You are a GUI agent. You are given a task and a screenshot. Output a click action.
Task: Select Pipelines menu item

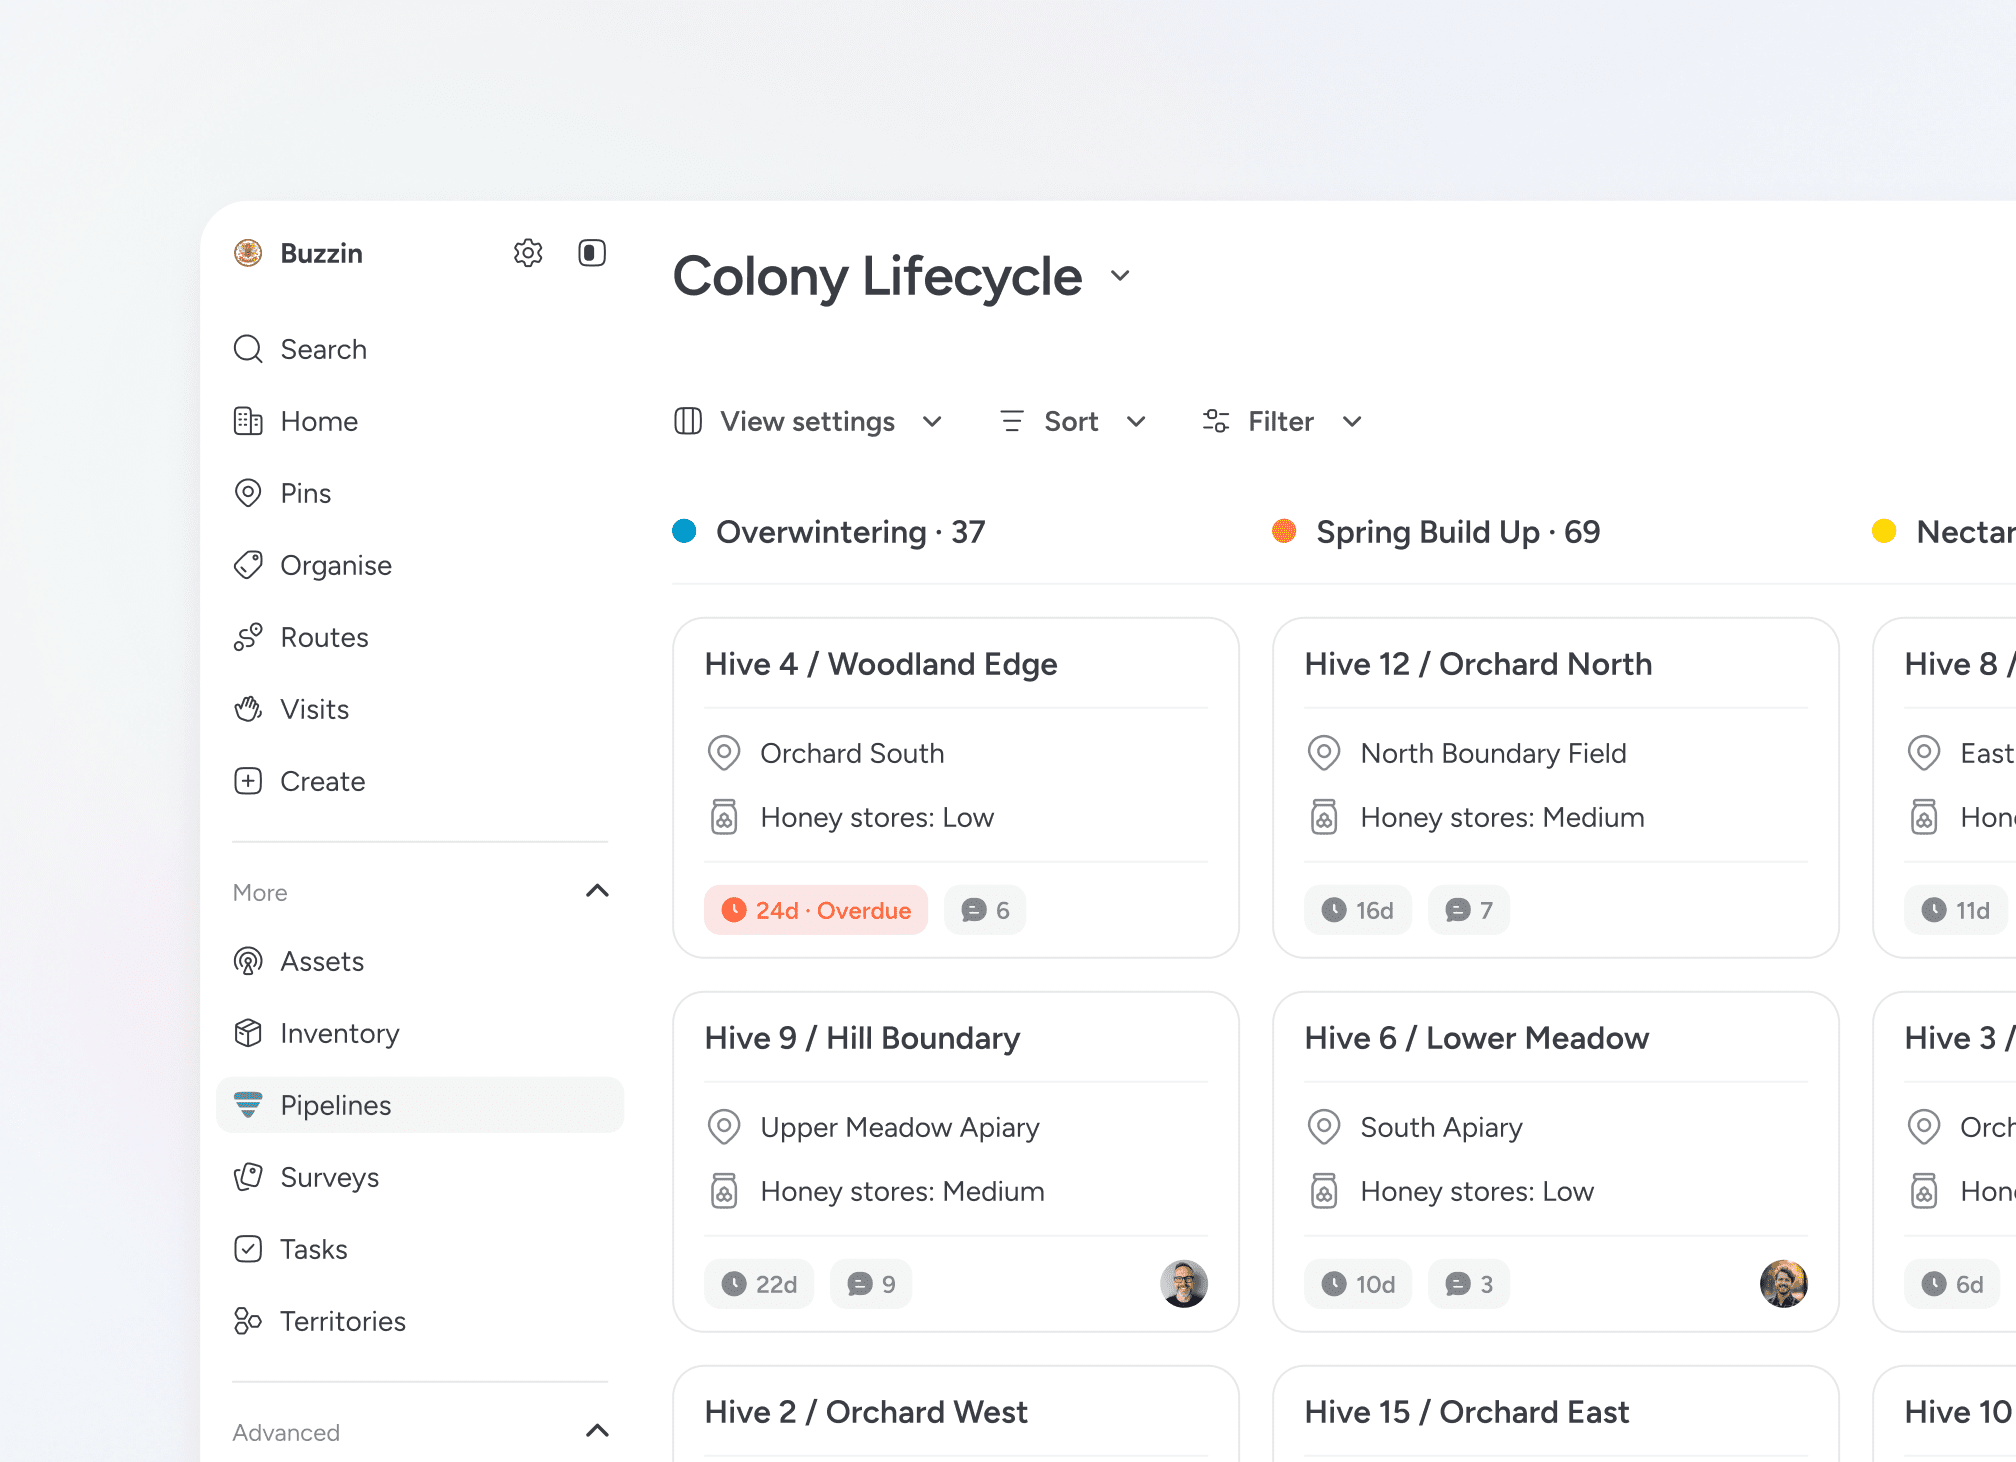[335, 1105]
